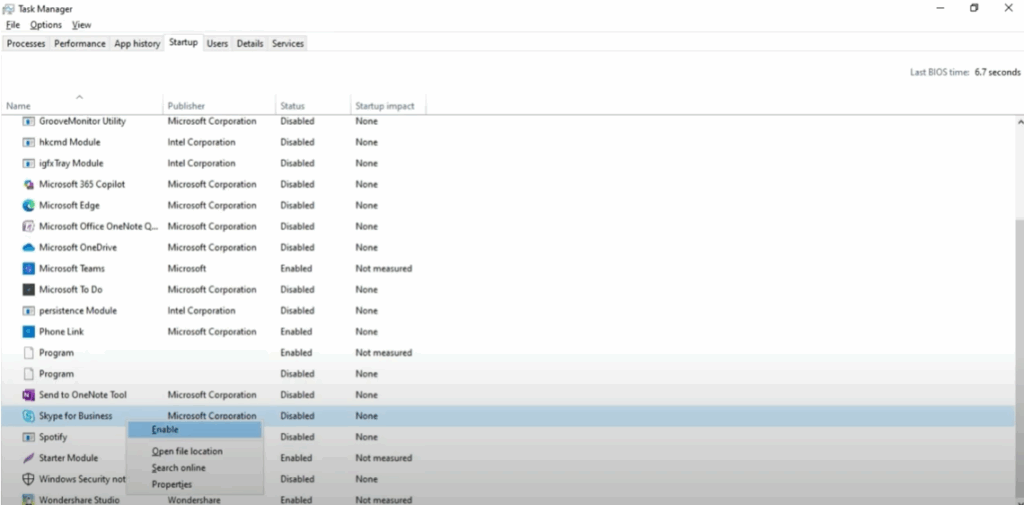The height and width of the screenshot is (505, 1024).
Task: Sort by the Publisher column header
Action: [x=219, y=106]
